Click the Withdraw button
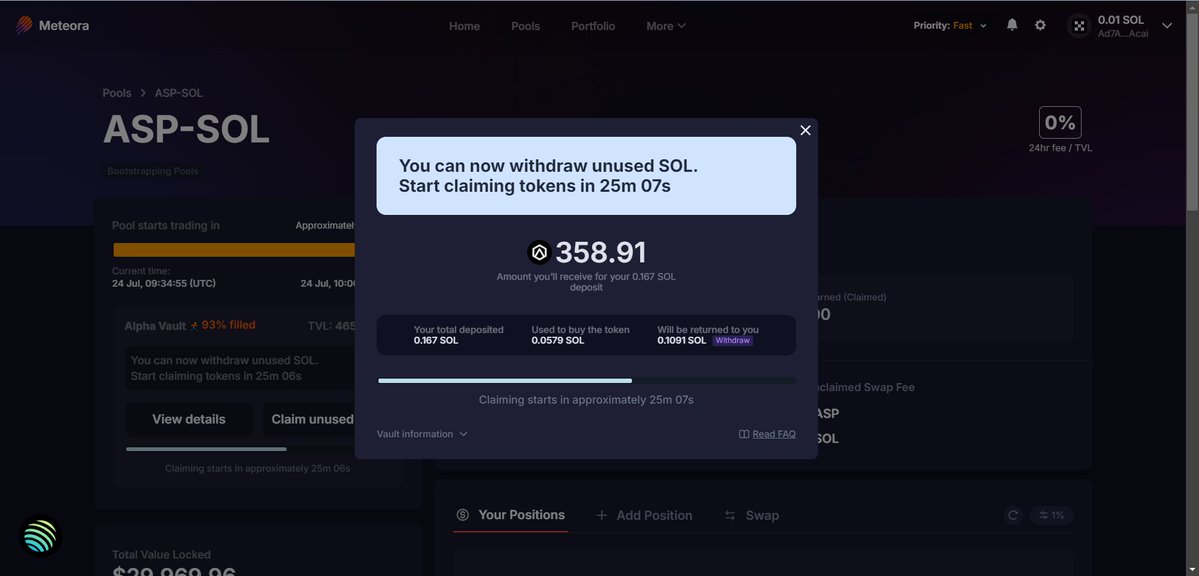This screenshot has width=1199, height=576. (733, 340)
